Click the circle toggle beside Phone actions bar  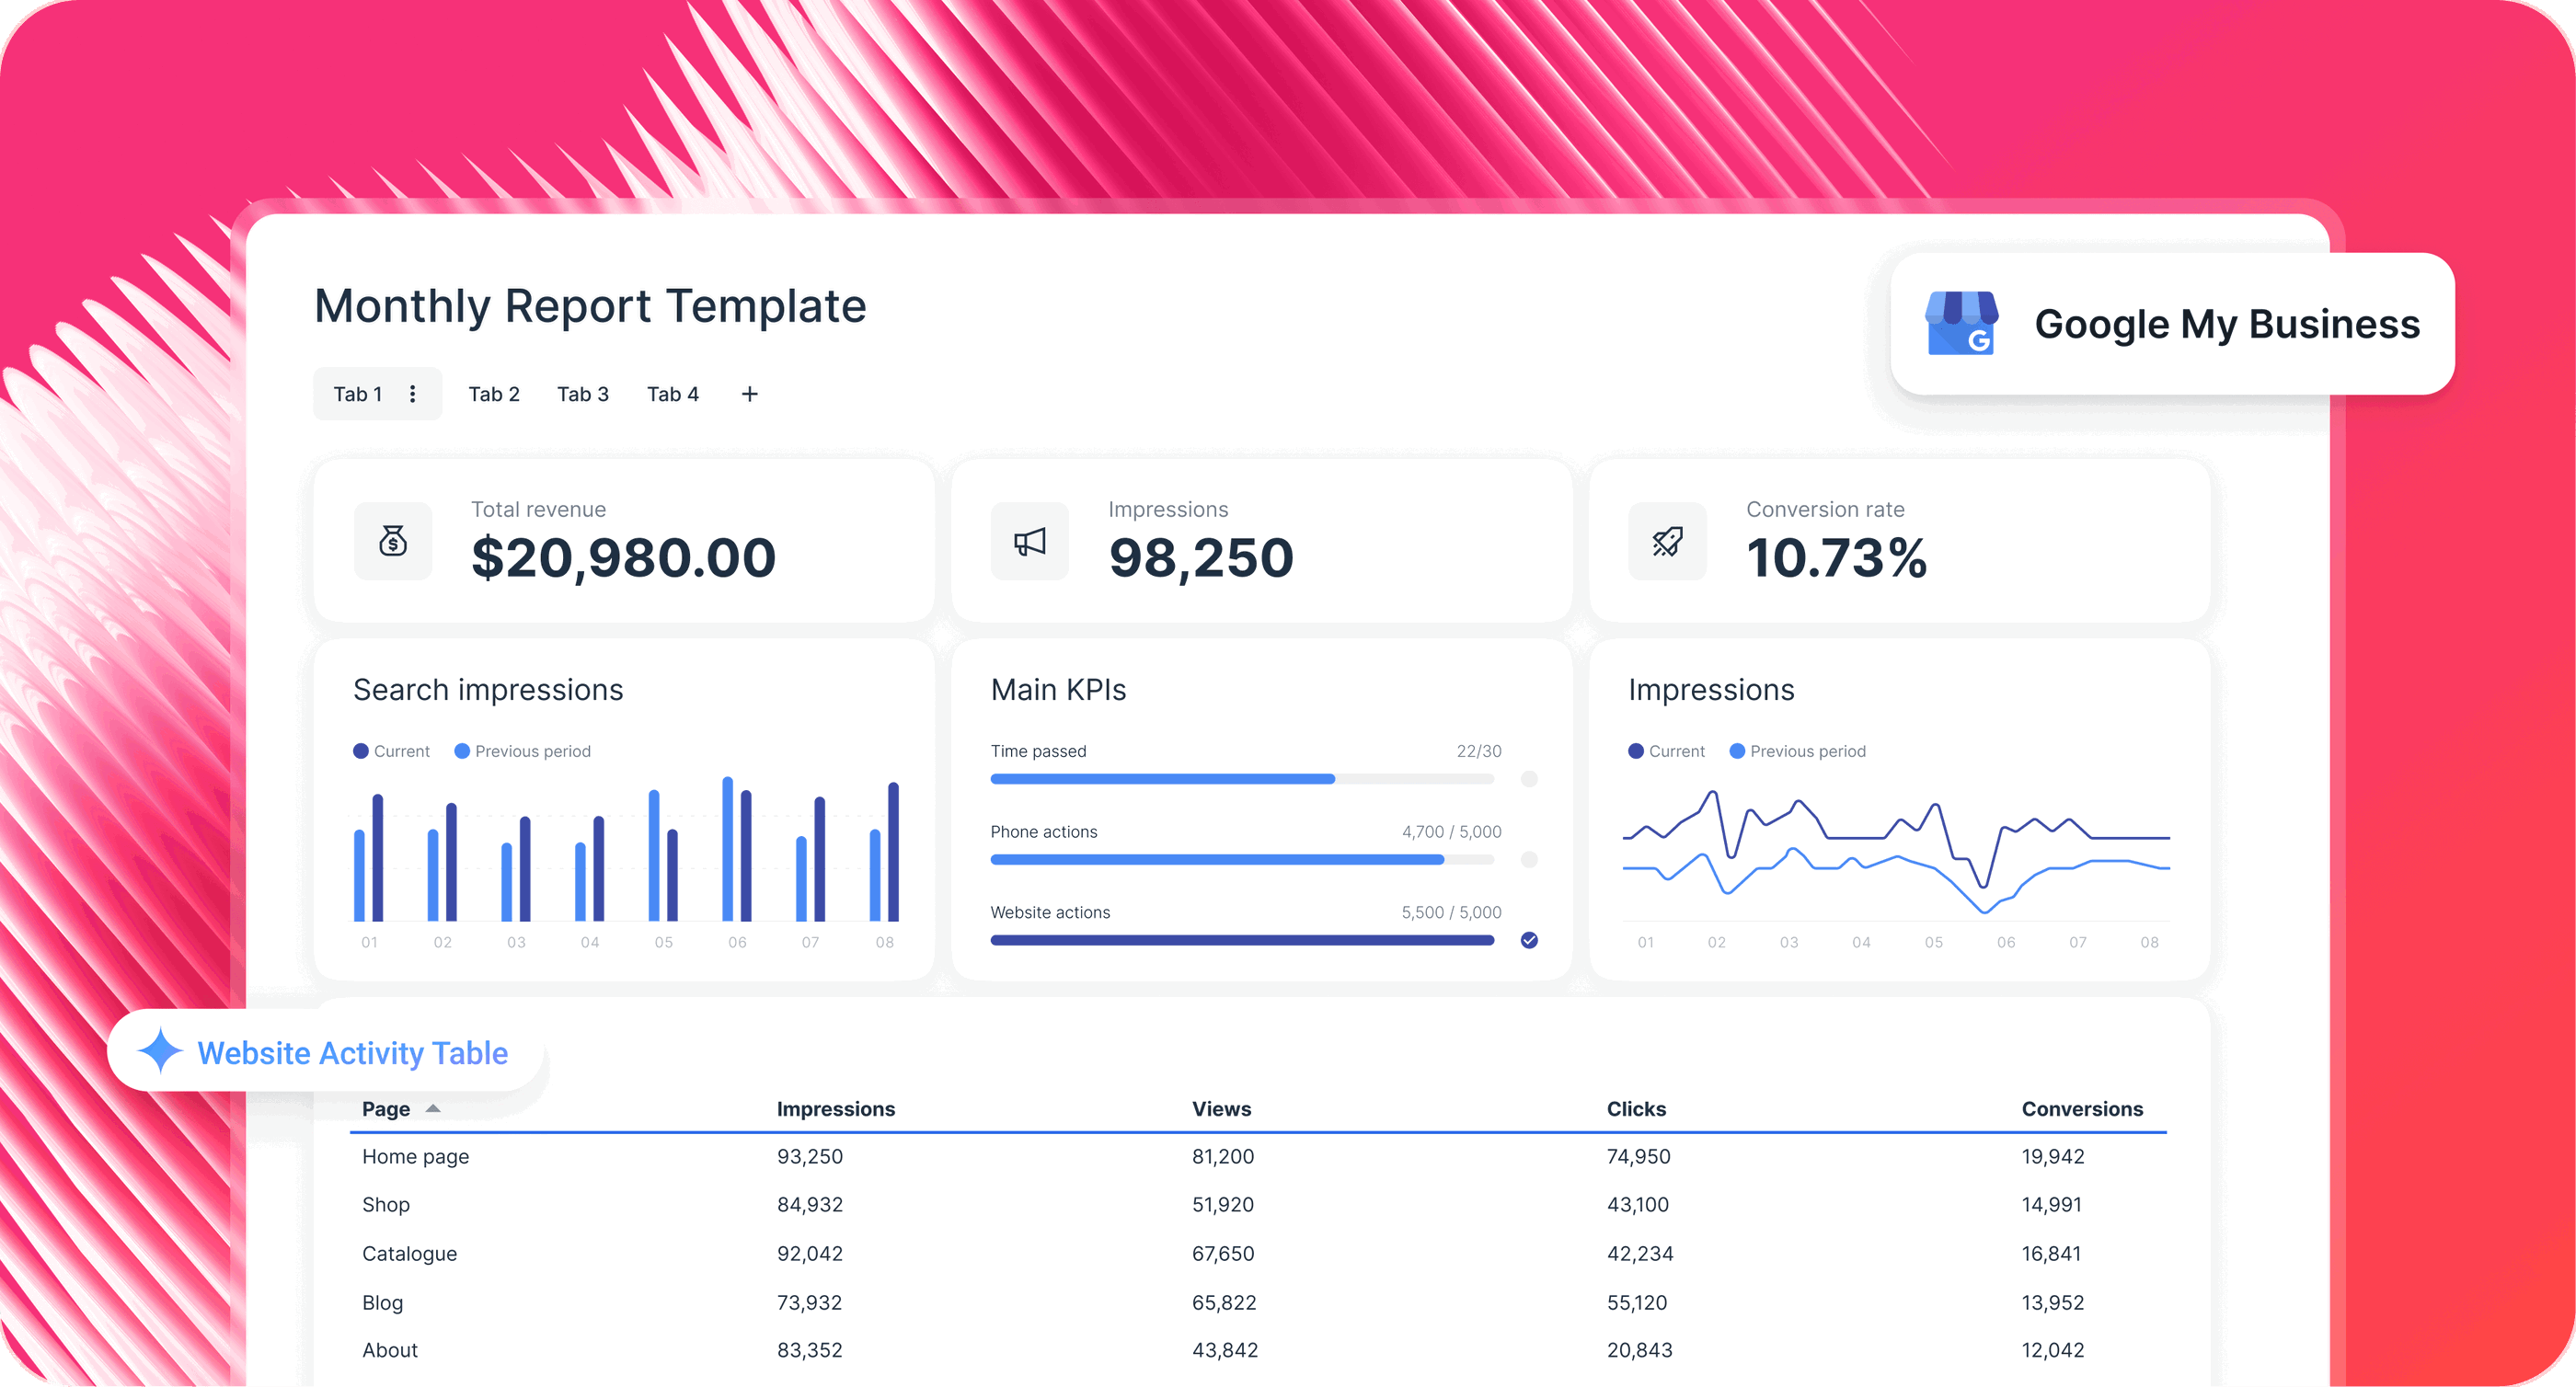pyautogui.click(x=1529, y=859)
